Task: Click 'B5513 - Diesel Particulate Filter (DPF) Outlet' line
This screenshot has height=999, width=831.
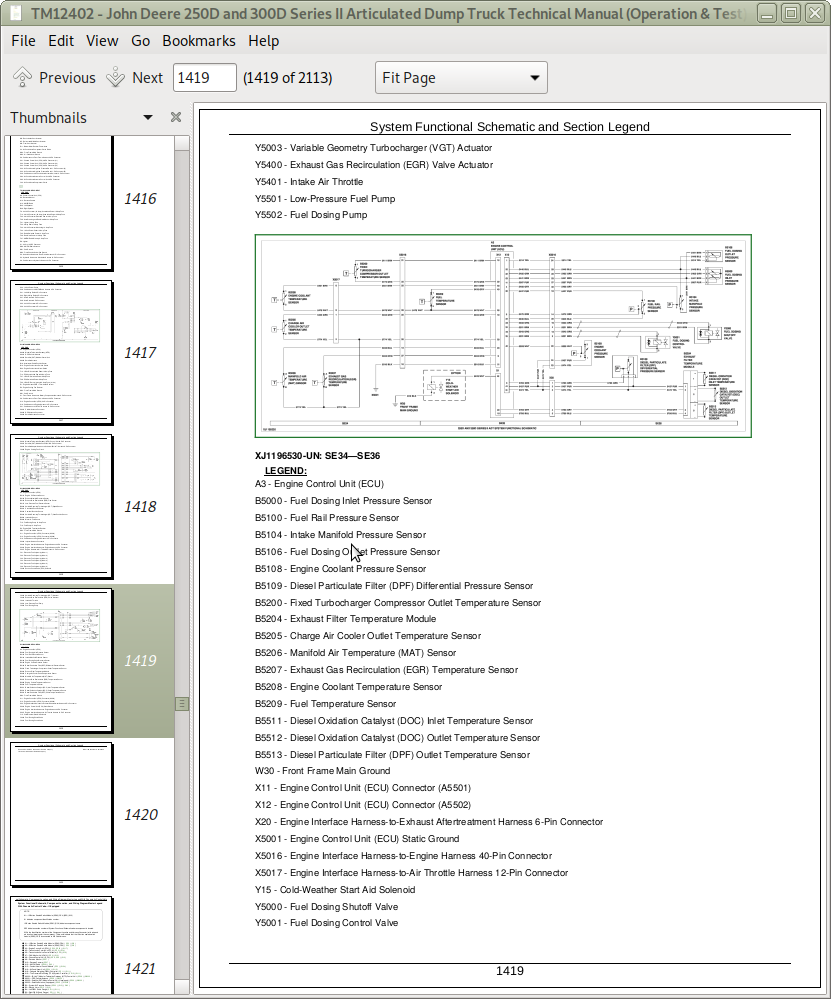Action: [393, 754]
